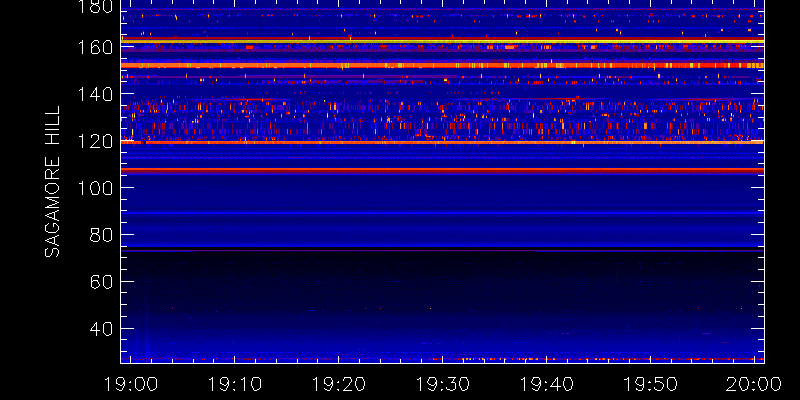800x400 pixels.
Task: Click the solid red band just above 100
Action: (442, 170)
